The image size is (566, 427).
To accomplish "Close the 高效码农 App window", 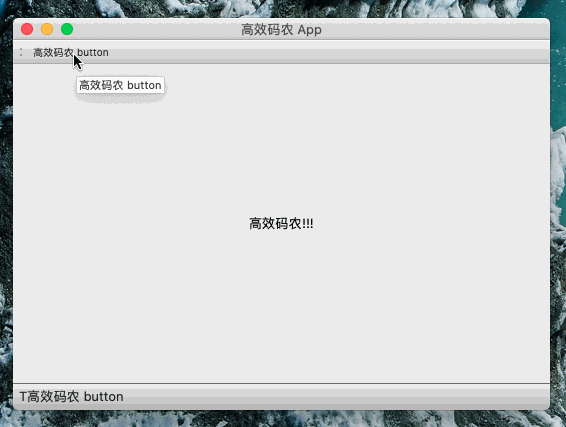I will tap(27, 29).
